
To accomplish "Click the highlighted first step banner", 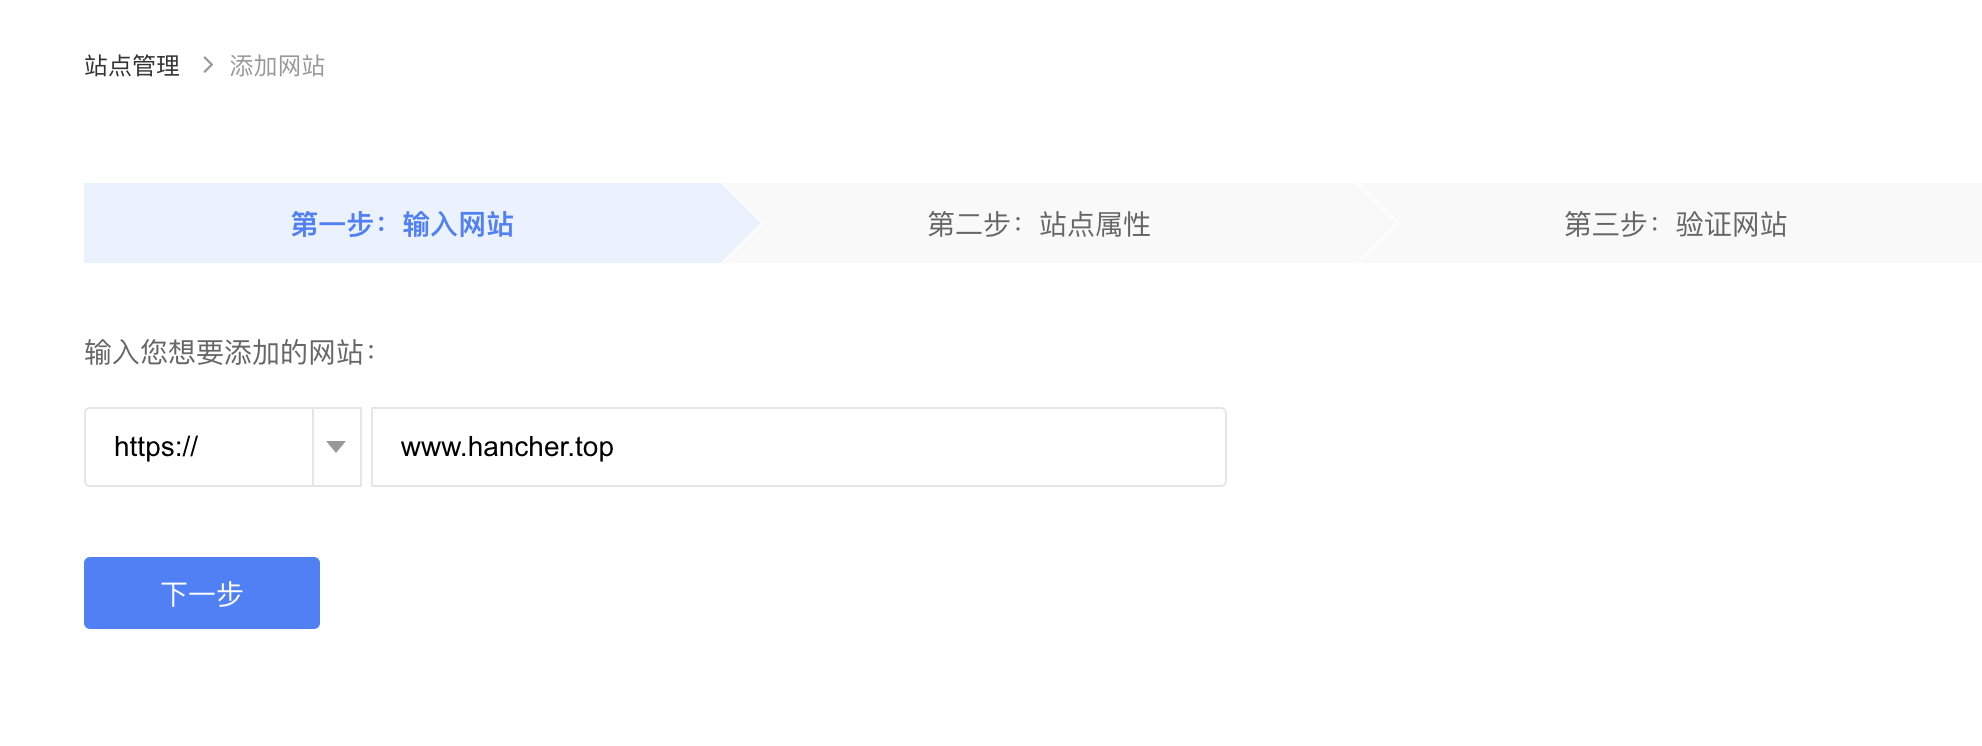I will pyautogui.click(x=402, y=224).
